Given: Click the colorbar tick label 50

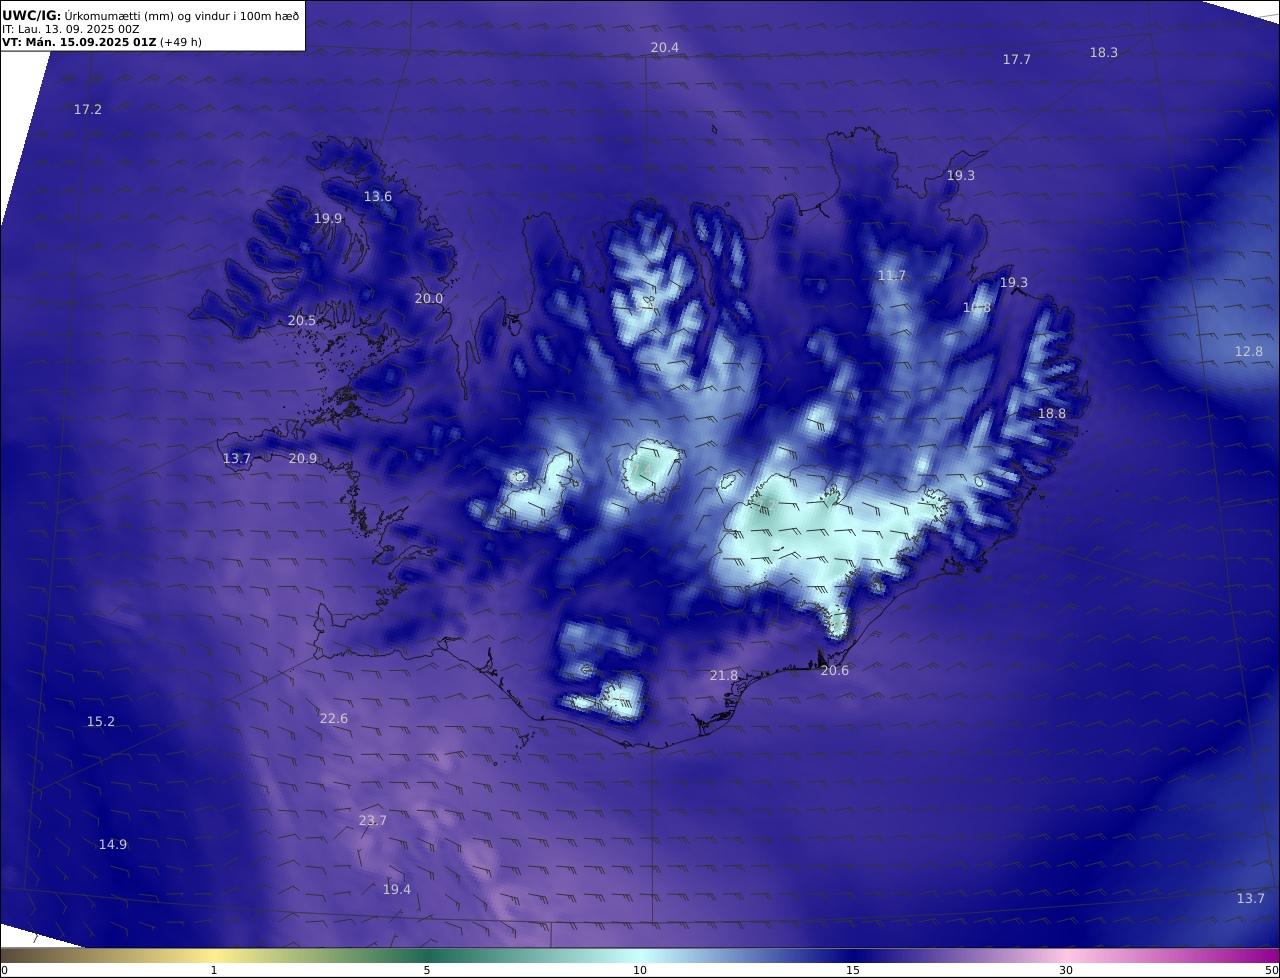Looking at the screenshot, I should [x=1272, y=970].
